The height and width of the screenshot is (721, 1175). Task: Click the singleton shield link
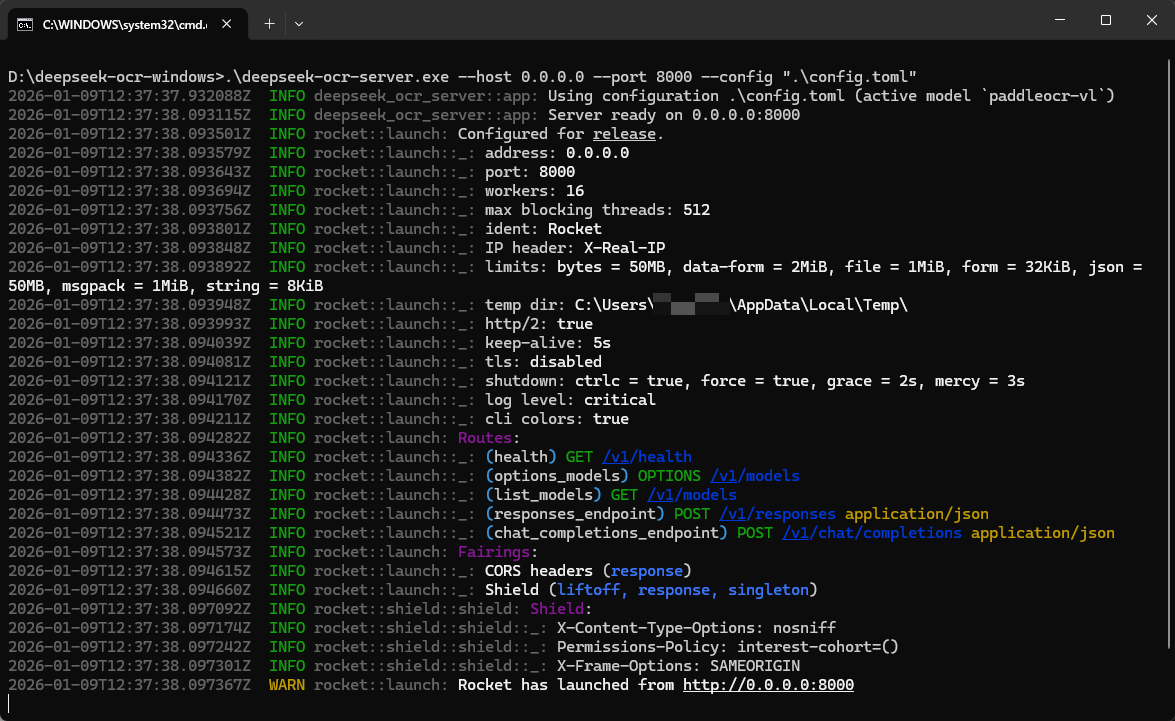tap(769, 589)
